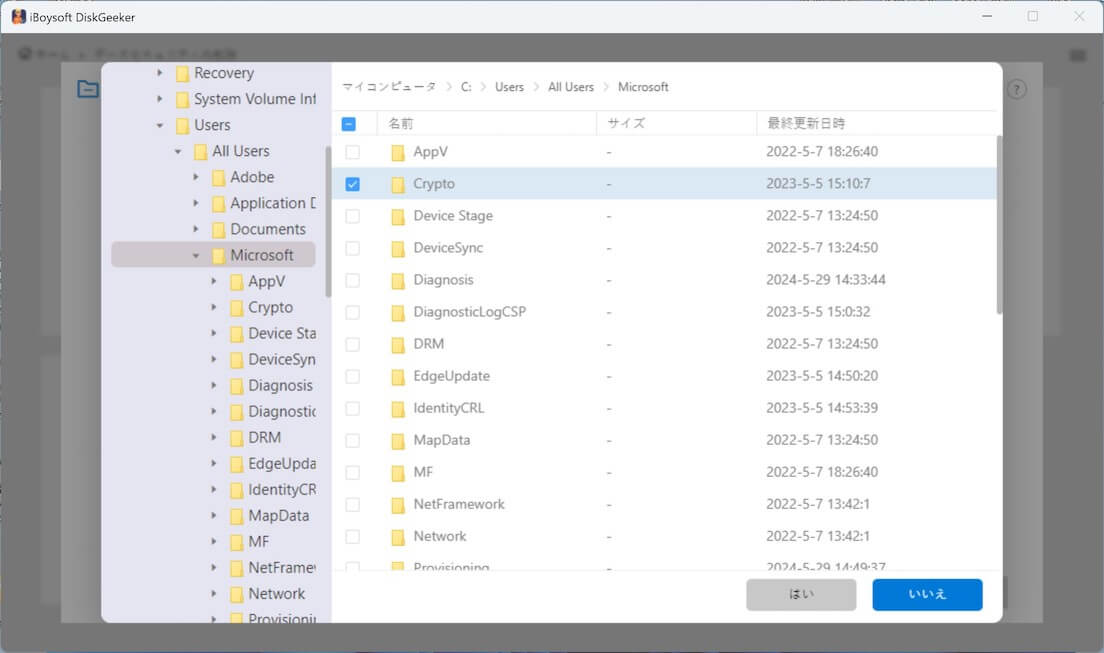The width and height of the screenshot is (1104, 653).
Task: Open the MapData folder name
Action: coord(441,440)
